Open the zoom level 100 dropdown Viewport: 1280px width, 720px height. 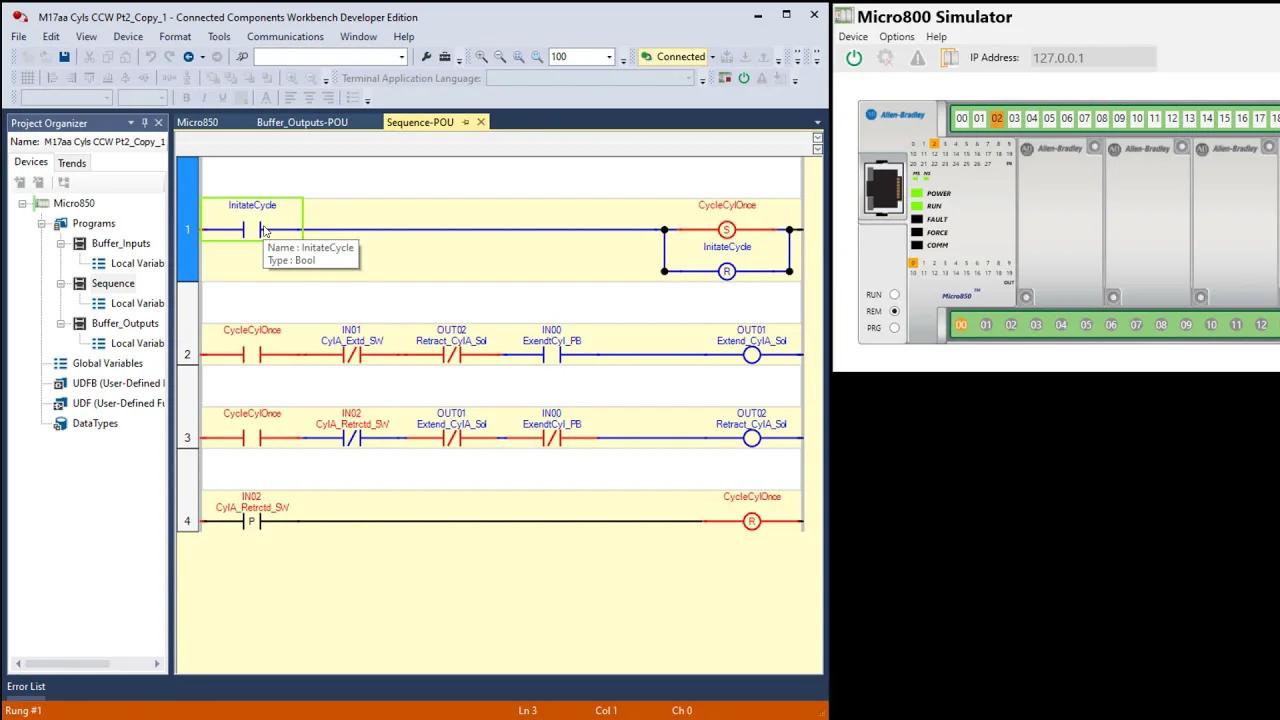coord(608,57)
